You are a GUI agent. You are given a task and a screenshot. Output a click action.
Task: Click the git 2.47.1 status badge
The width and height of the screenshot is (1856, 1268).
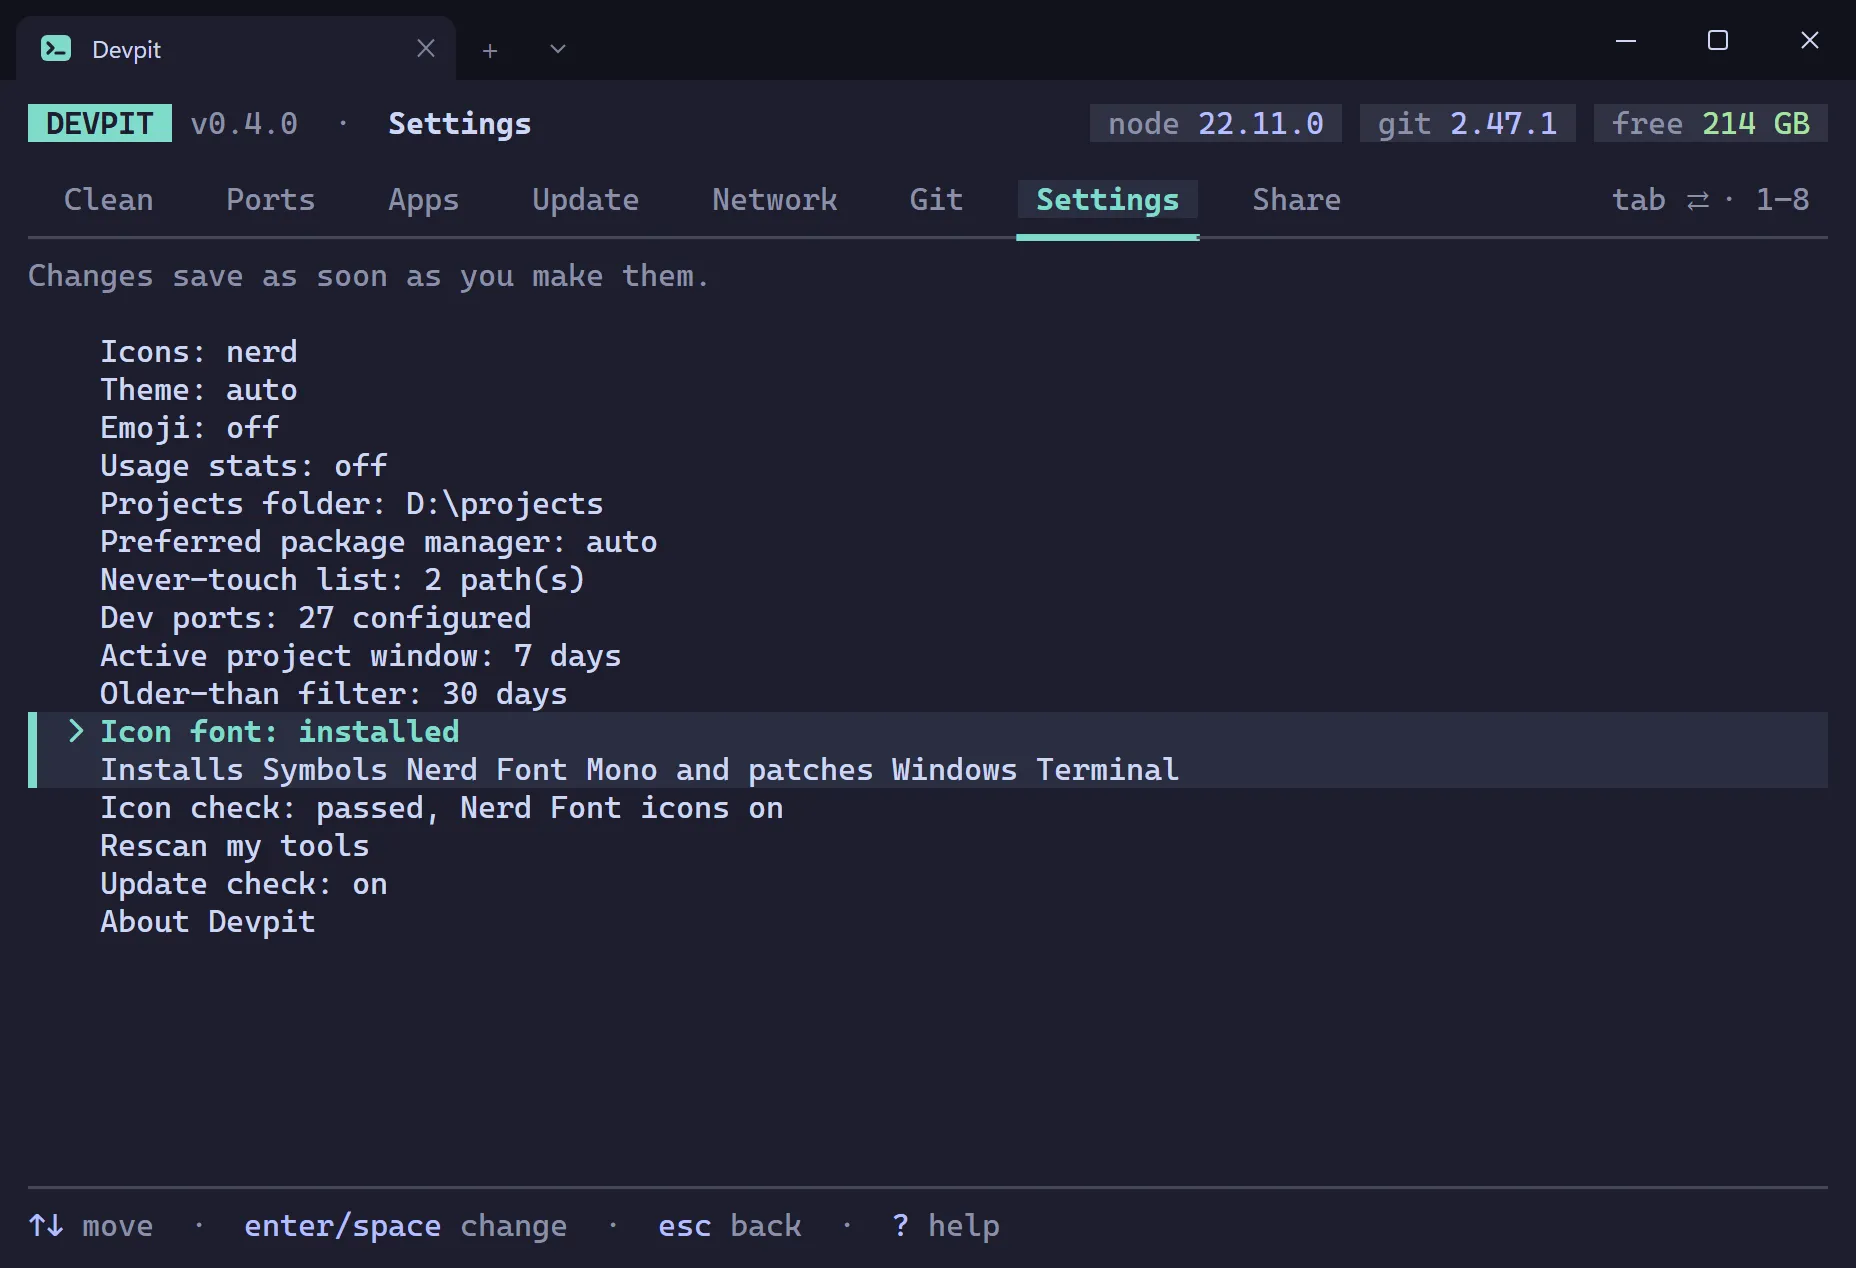pyautogui.click(x=1468, y=123)
